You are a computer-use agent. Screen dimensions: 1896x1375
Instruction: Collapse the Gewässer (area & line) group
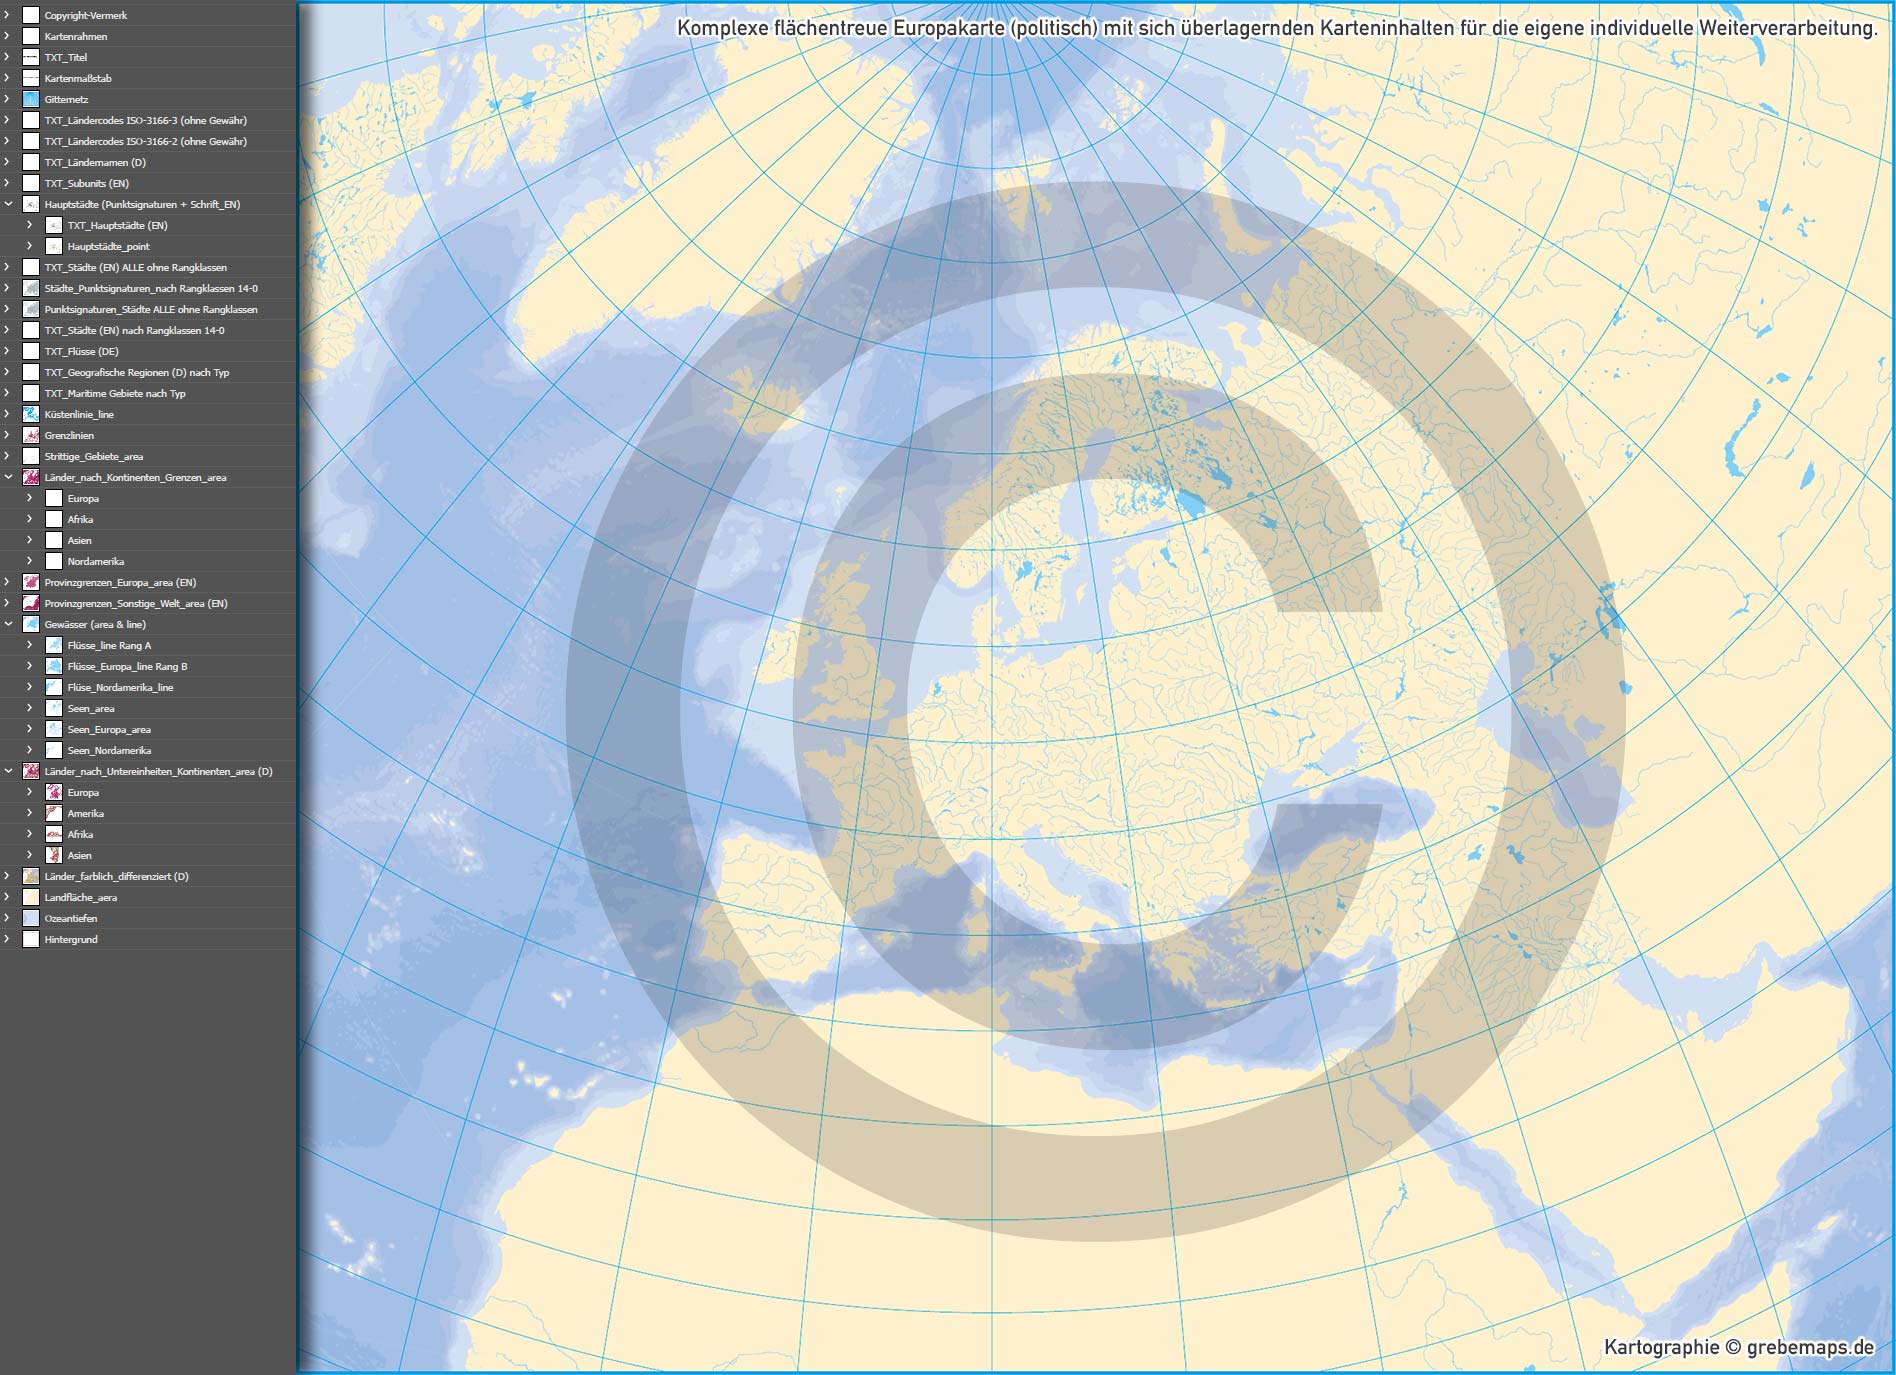pos(8,624)
